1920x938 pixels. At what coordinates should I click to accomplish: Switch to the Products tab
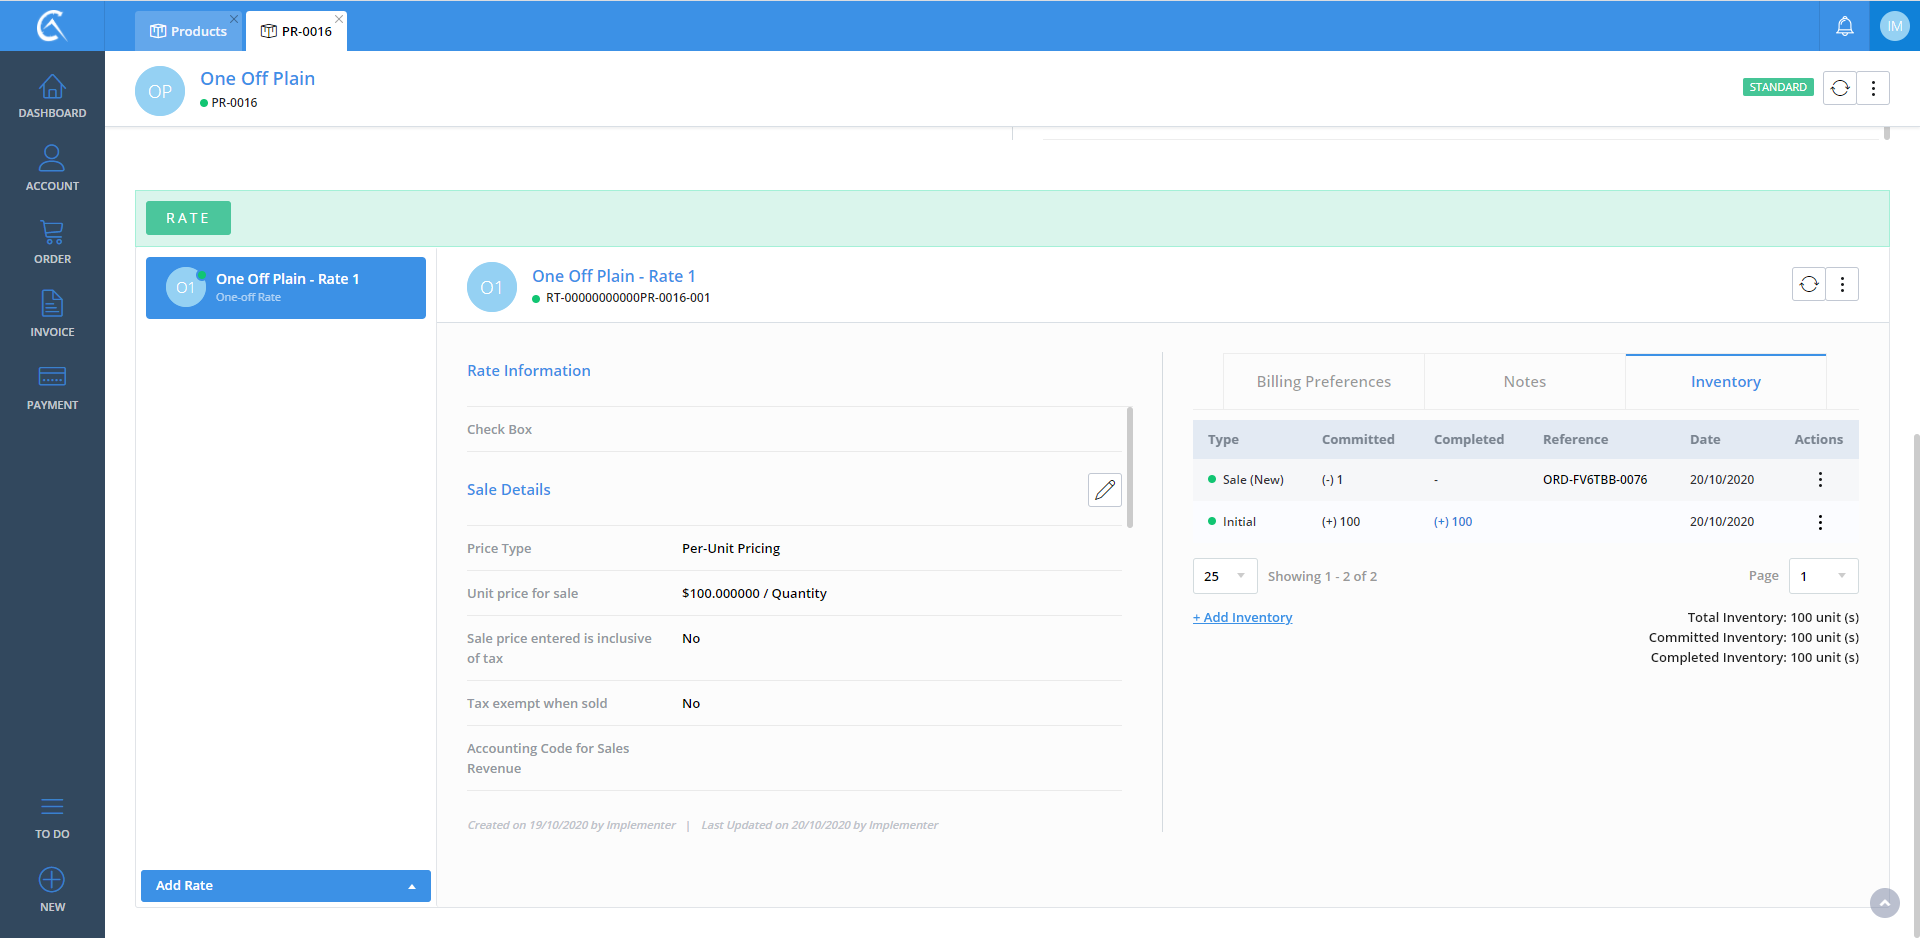[x=189, y=31]
